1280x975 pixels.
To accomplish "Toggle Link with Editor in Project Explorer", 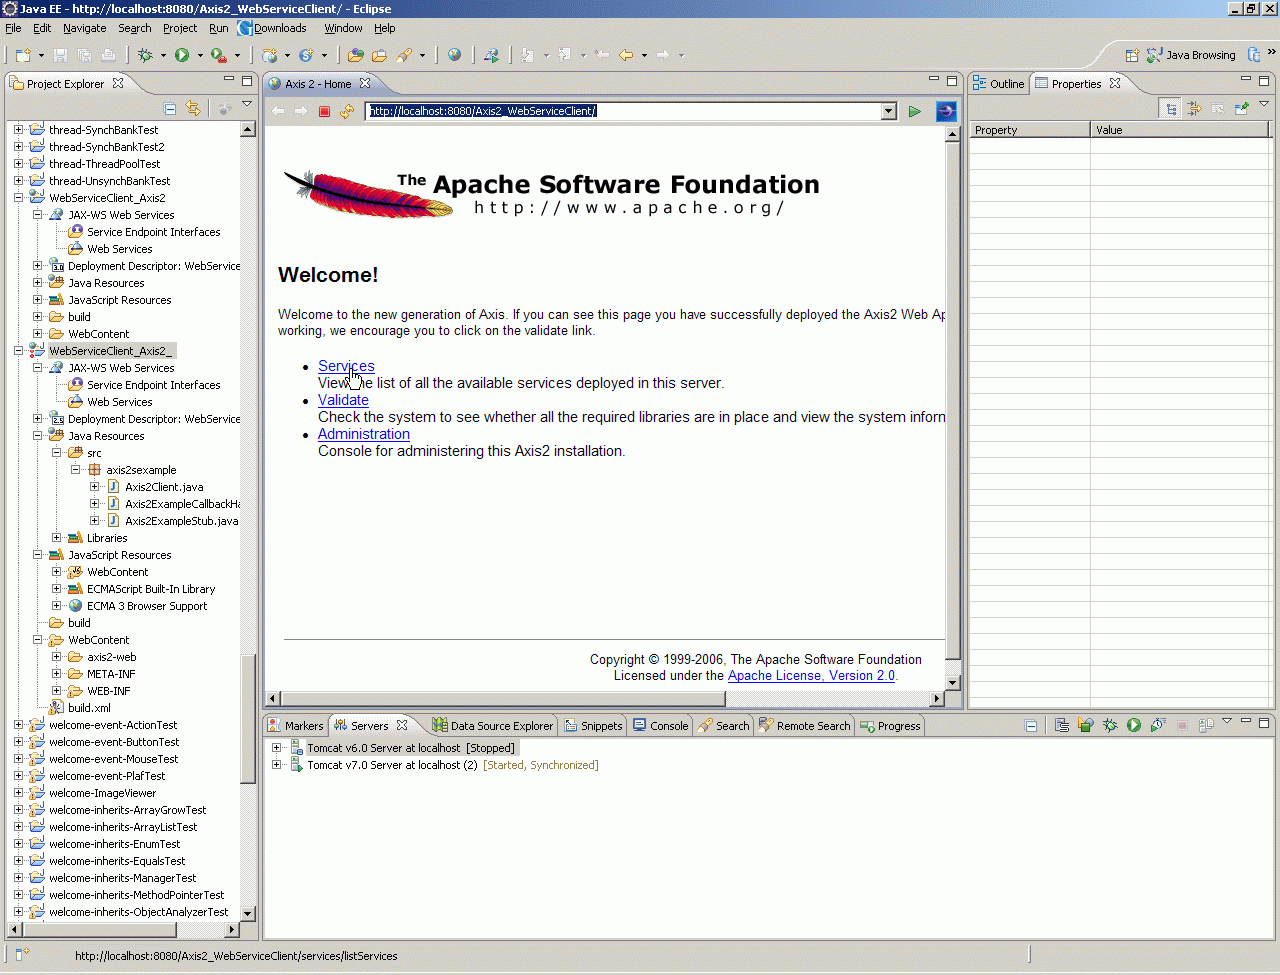I will click(193, 109).
